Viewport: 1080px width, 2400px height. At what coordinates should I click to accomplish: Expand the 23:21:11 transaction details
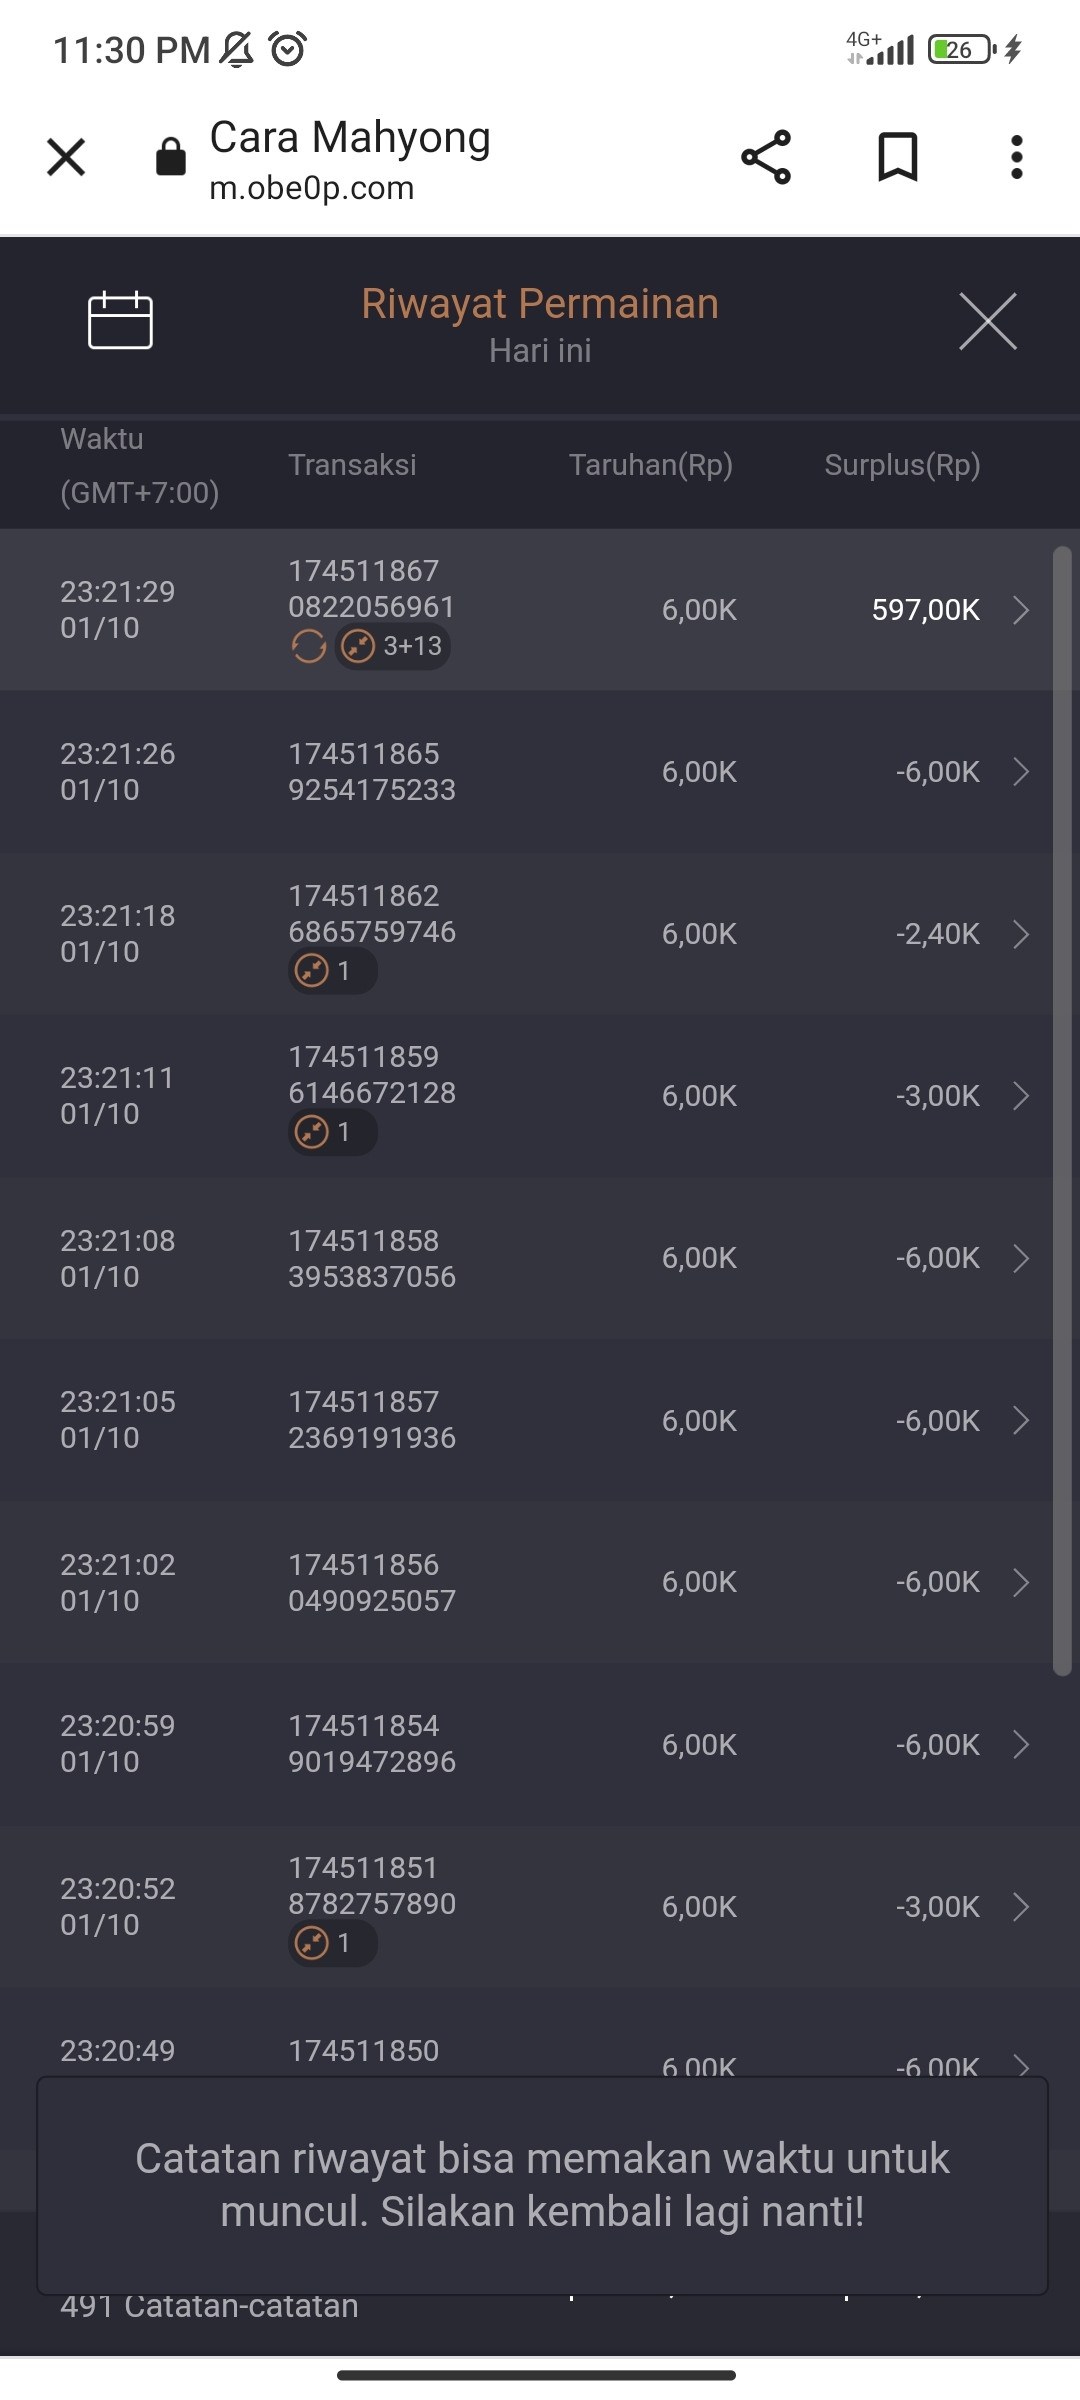tap(1020, 1096)
